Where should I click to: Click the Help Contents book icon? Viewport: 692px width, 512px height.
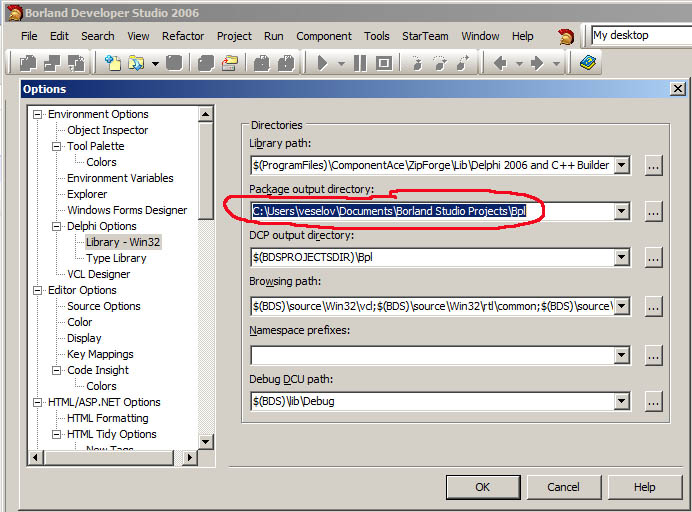pyautogui.click(x=588, y=63)
